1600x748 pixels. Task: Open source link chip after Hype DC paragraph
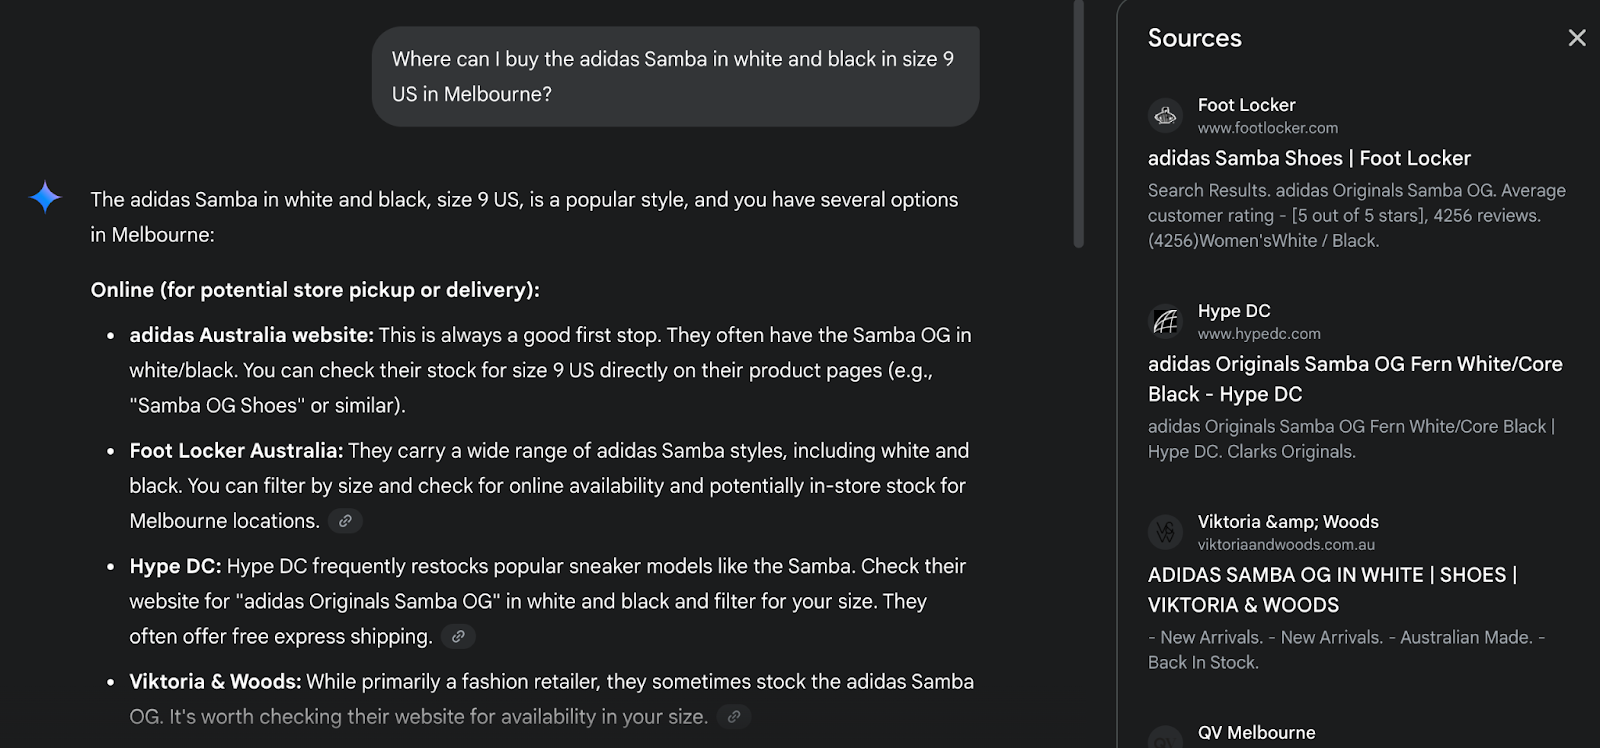458,636
